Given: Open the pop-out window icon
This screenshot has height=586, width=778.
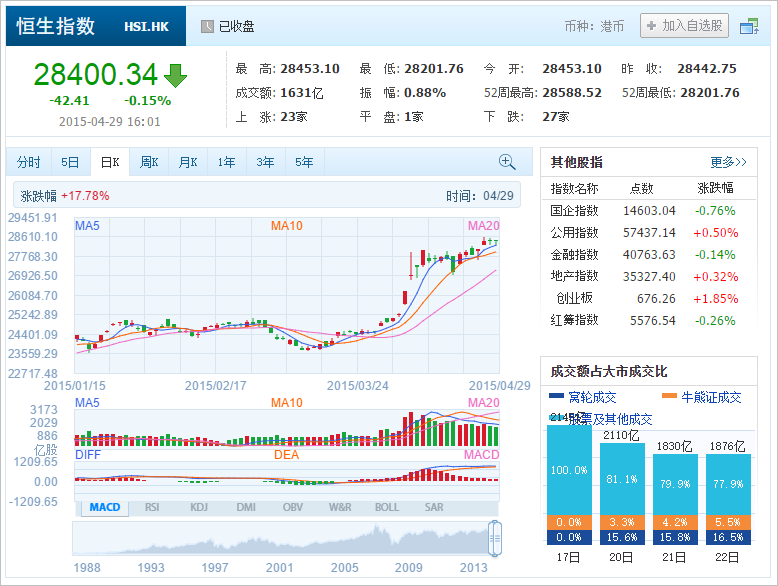Looking at the screenshot, I should point(749,26).
